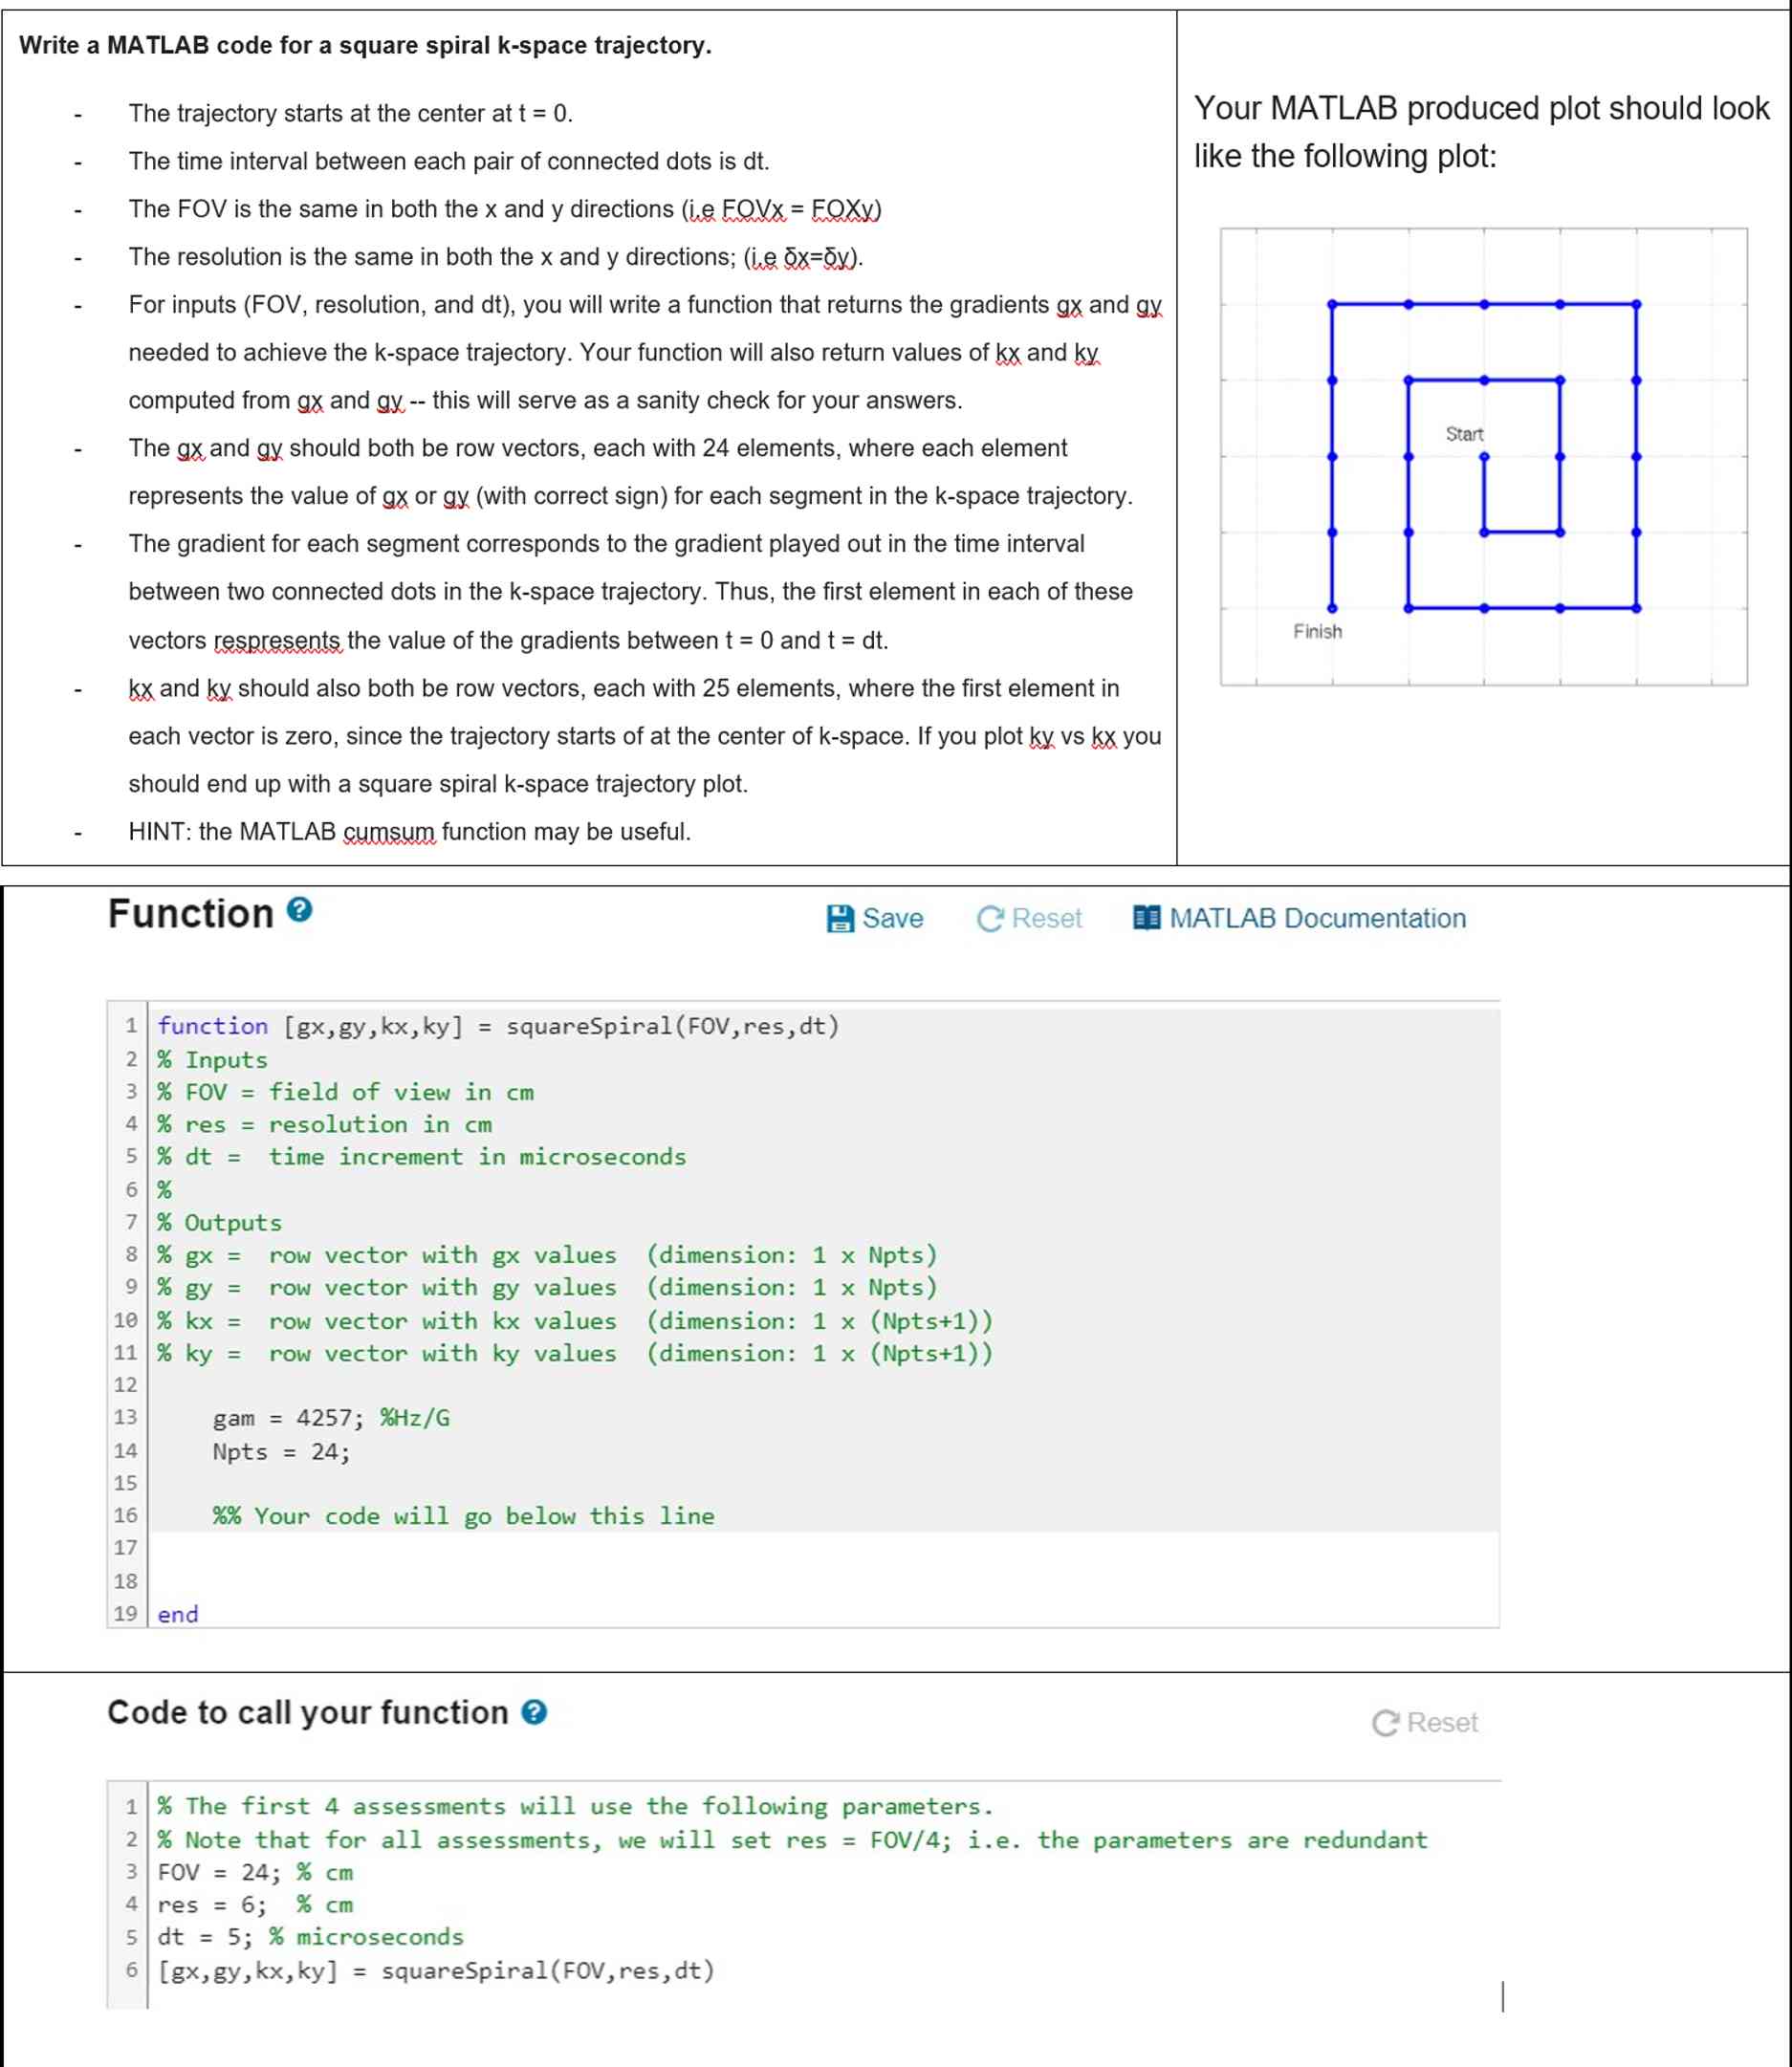1792x2067 pixels.
Task: Click the help icon next to Function heading
Action: coord(297,910)
